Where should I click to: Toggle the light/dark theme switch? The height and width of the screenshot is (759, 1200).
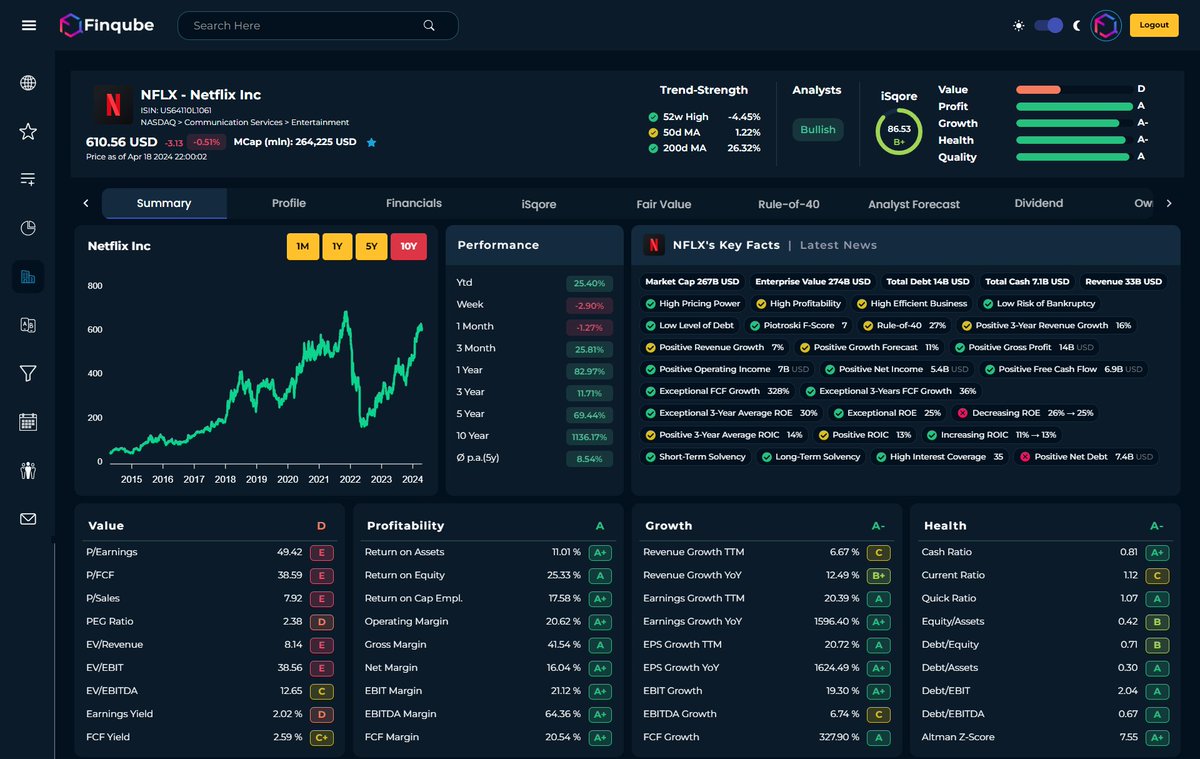1048,25
